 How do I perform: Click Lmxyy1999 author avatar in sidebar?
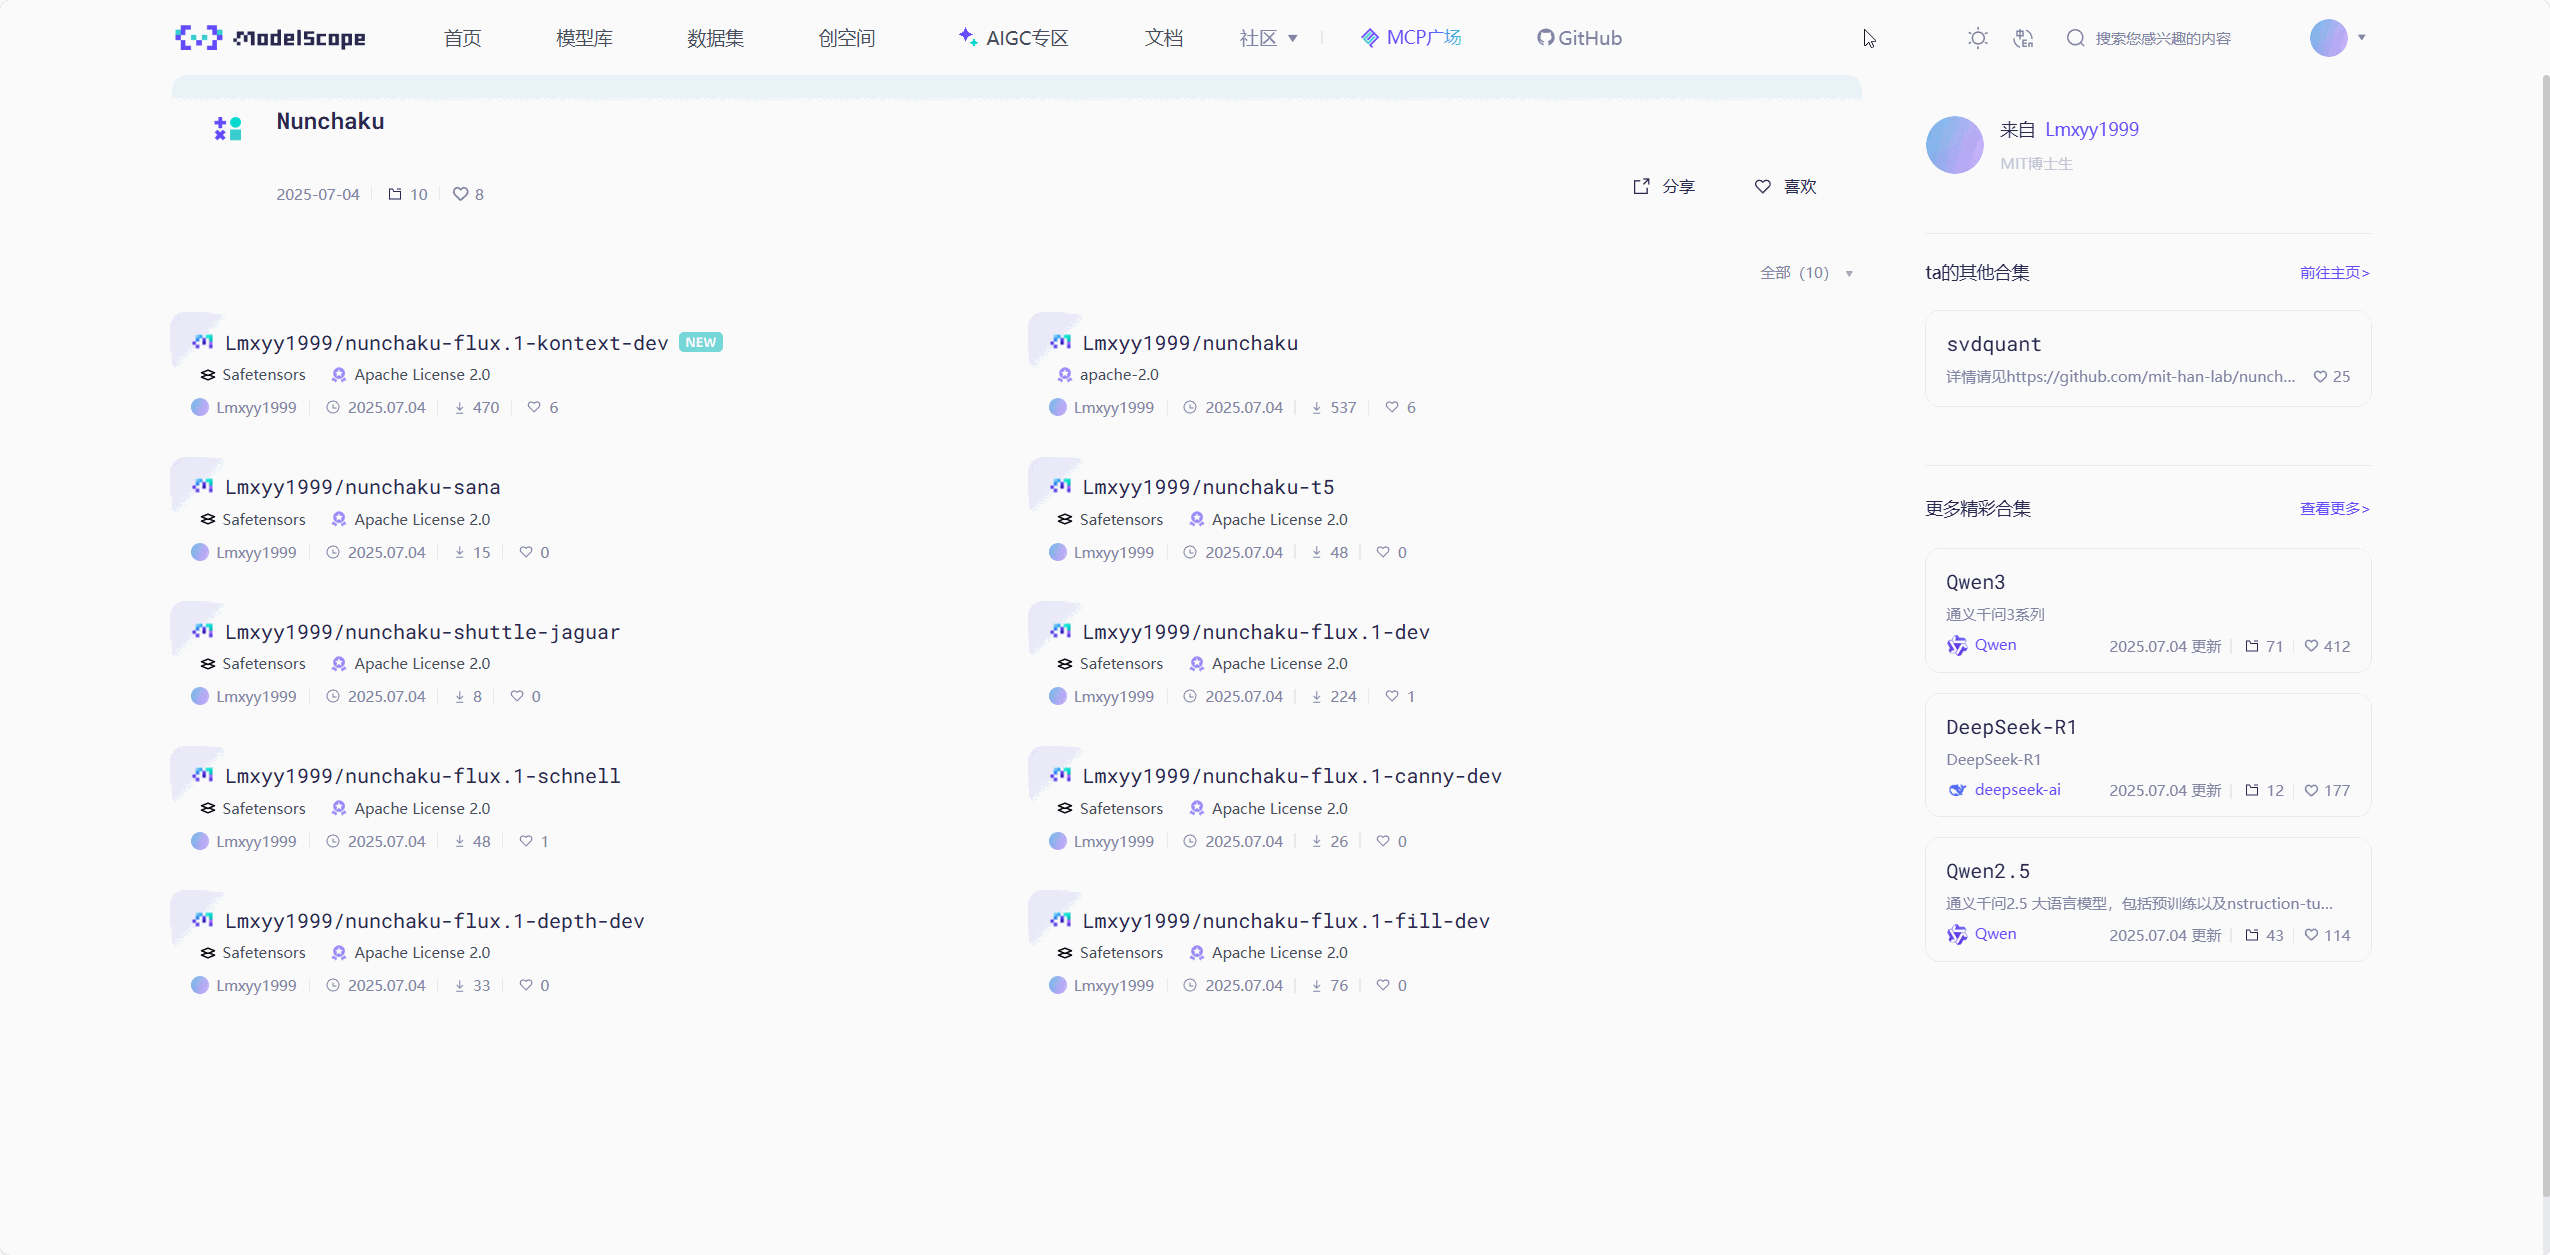point(1954,145)
